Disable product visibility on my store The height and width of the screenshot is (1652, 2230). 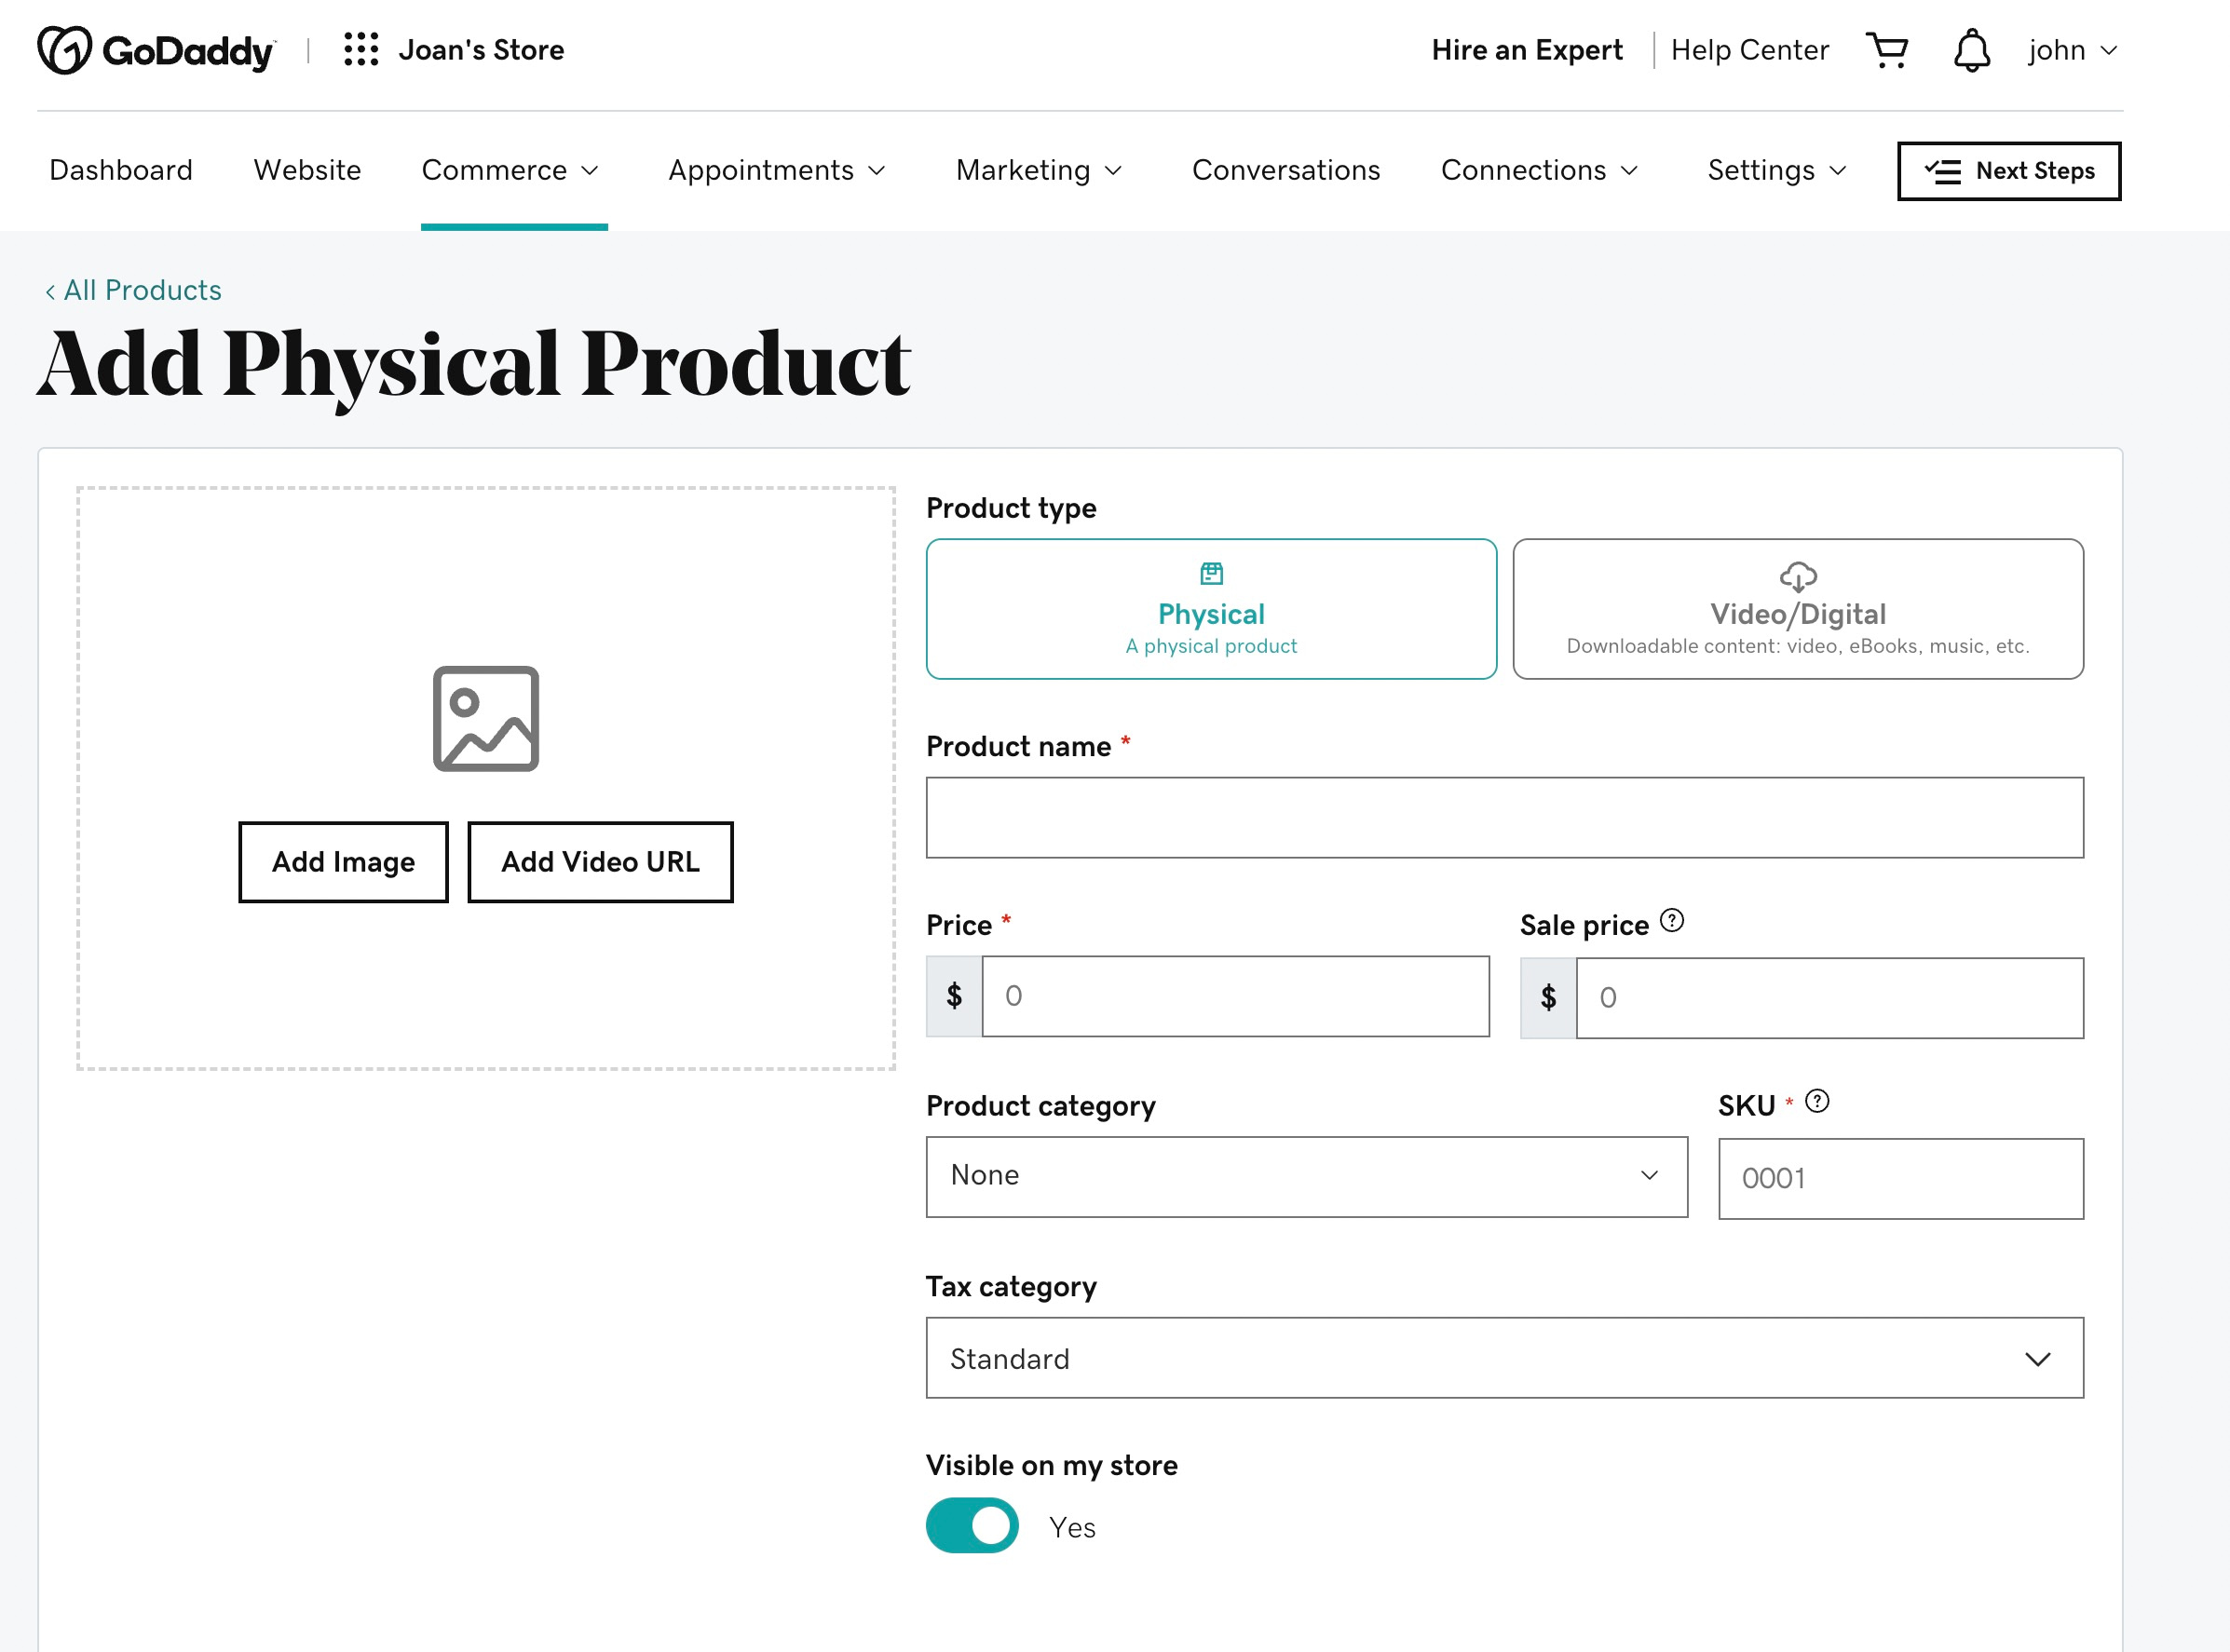point(971,1526)
